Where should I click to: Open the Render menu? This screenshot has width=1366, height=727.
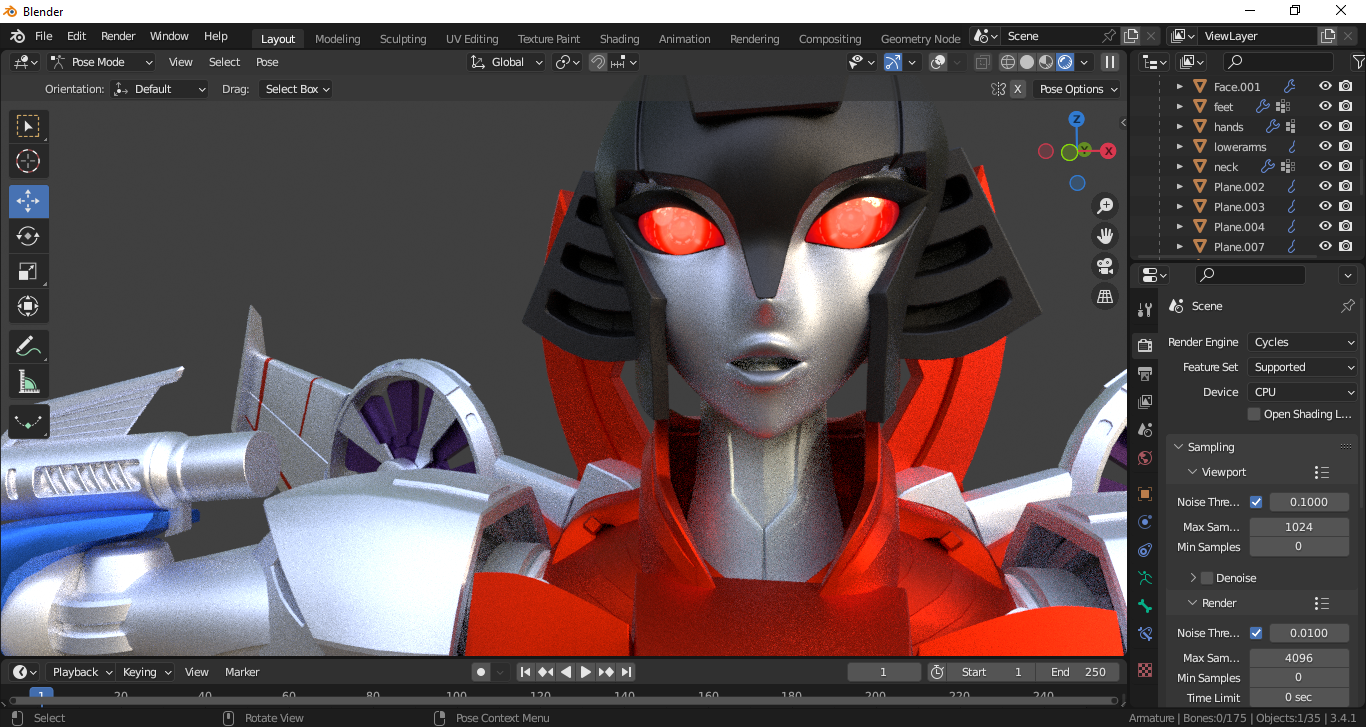(118, 36)
